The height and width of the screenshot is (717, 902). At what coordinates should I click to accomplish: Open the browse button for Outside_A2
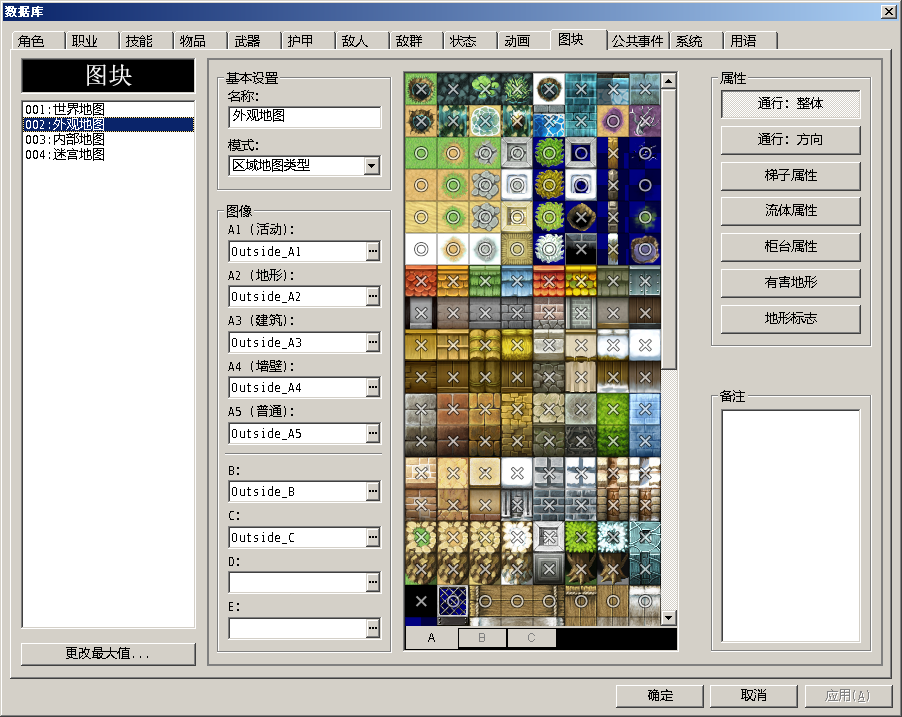[373, 296]
